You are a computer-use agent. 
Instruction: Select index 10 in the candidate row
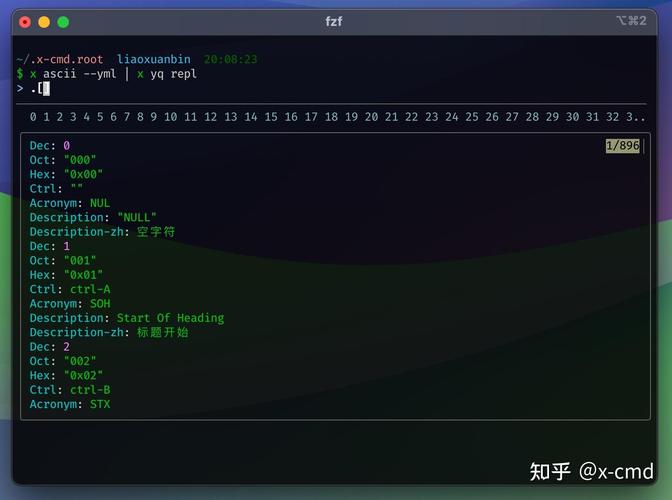(171, 117)
